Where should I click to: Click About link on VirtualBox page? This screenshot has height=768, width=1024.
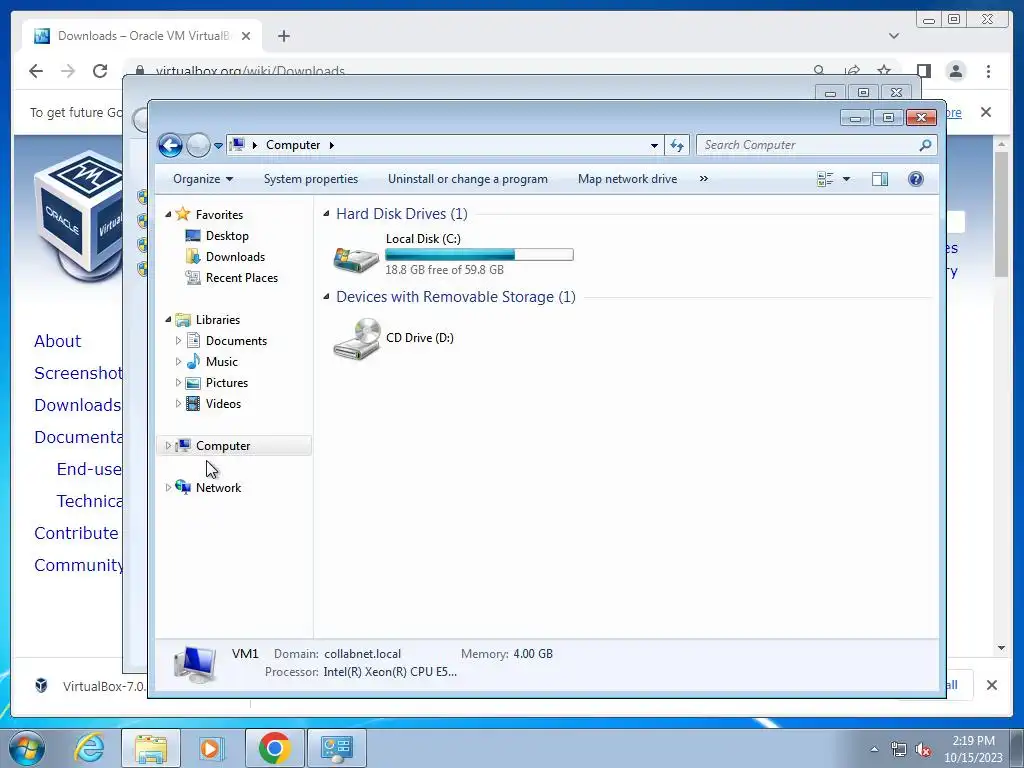point(57,341)
